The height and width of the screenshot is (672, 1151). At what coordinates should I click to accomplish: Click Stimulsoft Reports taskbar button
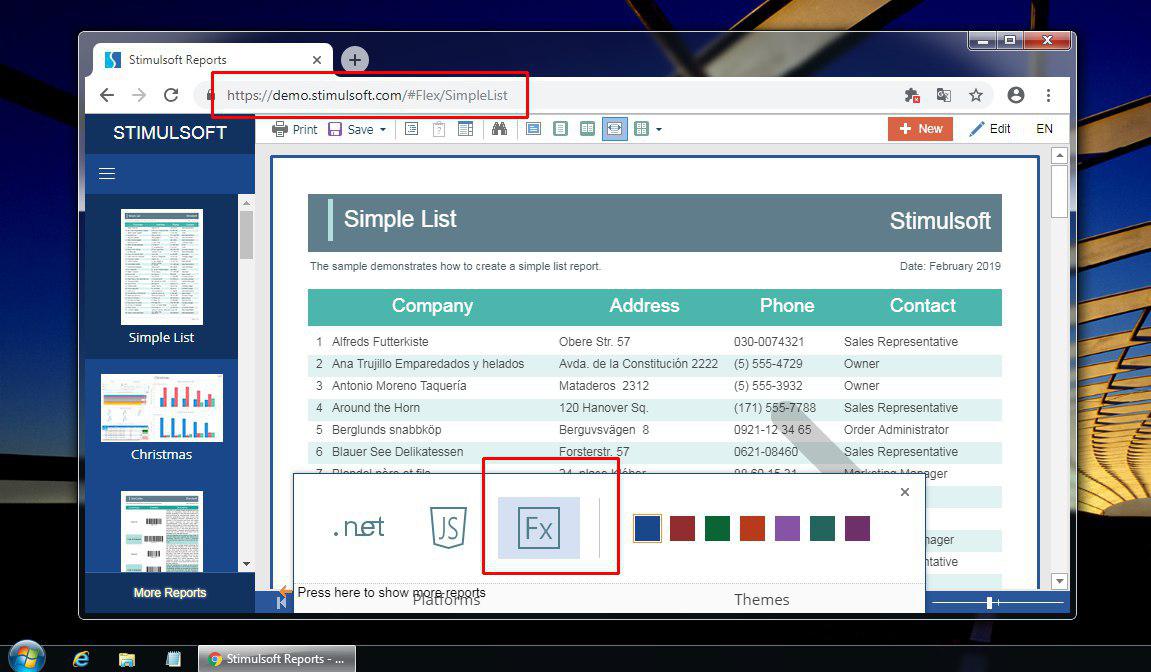coord(277,659)
